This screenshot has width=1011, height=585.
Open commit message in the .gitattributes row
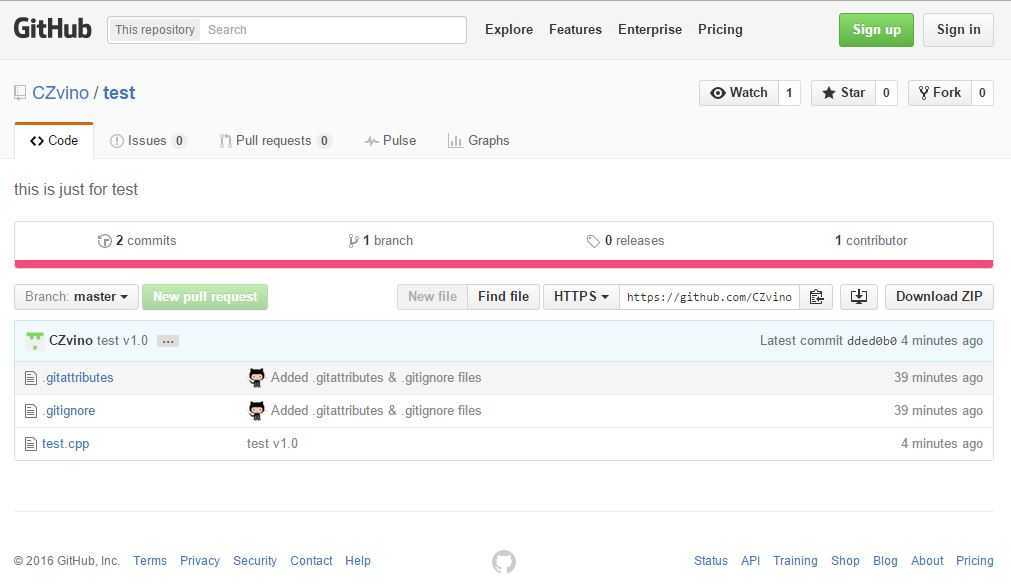click(x=376, y=378)
